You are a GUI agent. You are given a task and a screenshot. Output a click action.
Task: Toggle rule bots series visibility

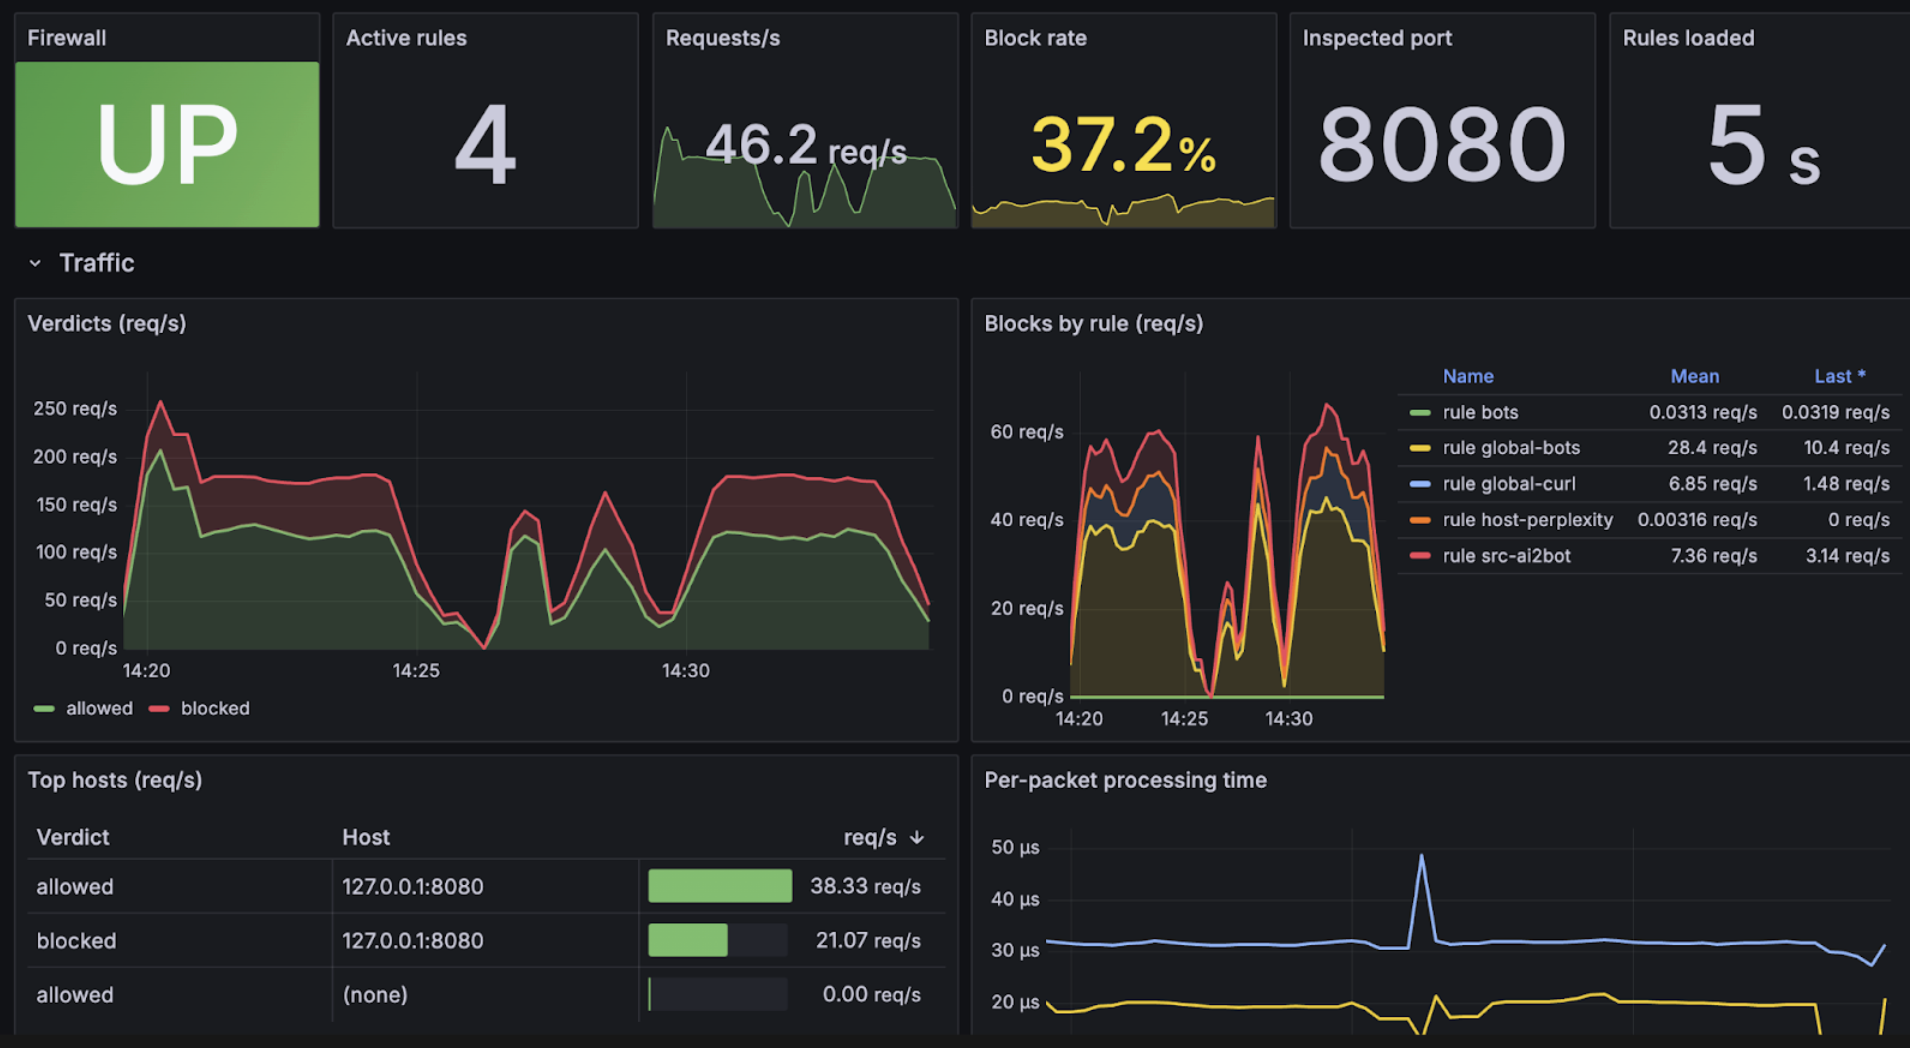[x=1480, y=412]
